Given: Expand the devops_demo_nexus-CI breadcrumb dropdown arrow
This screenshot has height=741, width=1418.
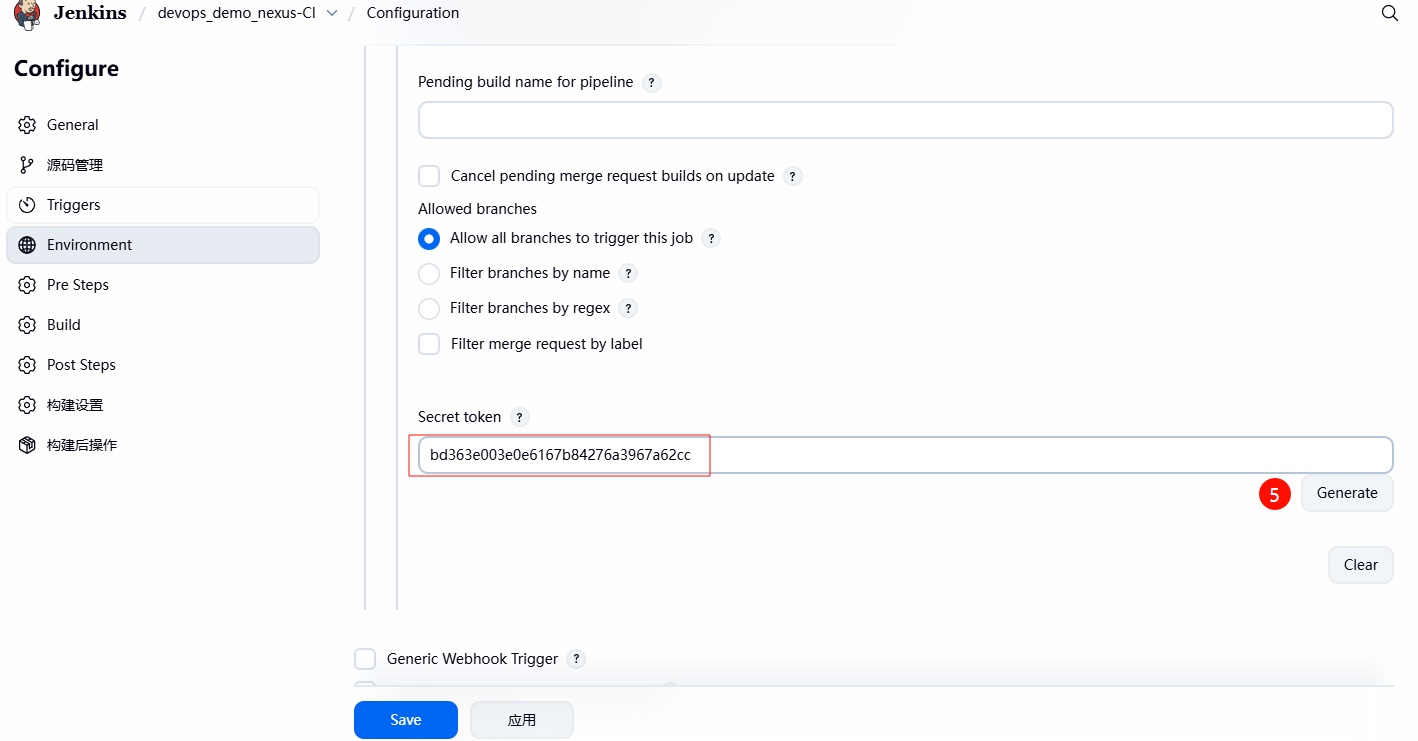Looking at the screenshot, I should (x=332, y=14).
